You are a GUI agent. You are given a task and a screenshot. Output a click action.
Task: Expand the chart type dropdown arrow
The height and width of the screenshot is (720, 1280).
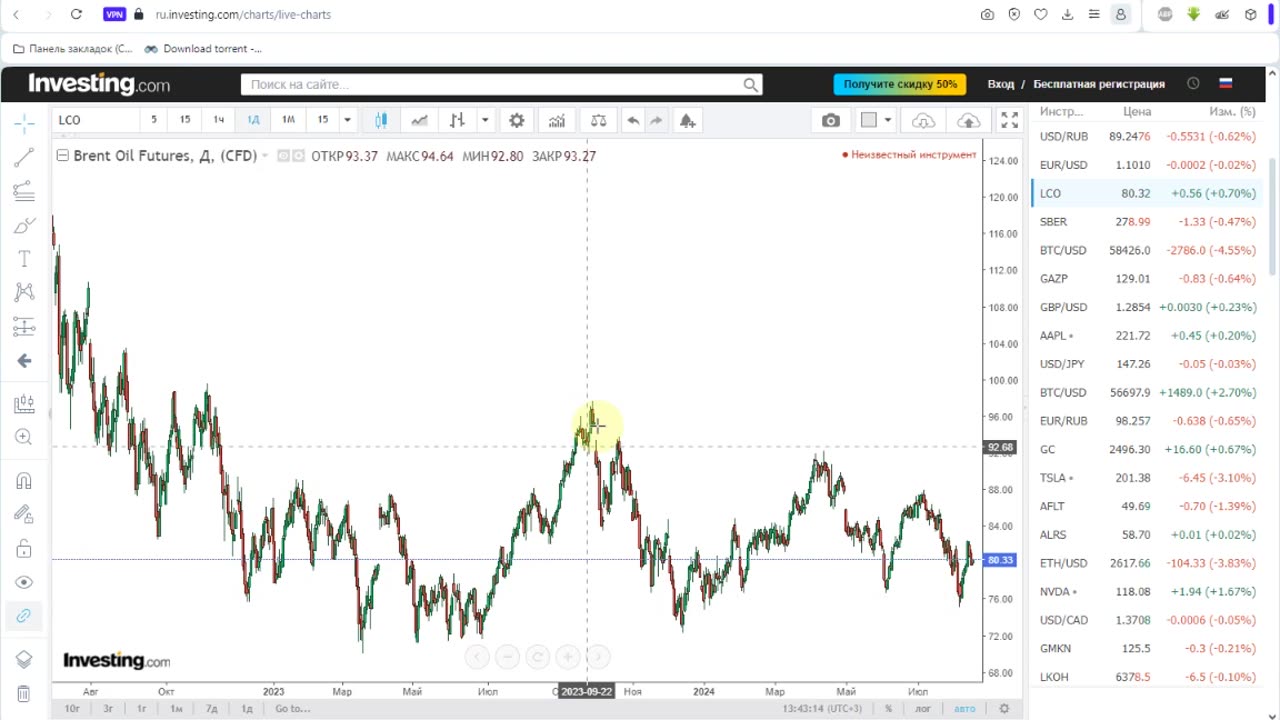pos(485,120)
